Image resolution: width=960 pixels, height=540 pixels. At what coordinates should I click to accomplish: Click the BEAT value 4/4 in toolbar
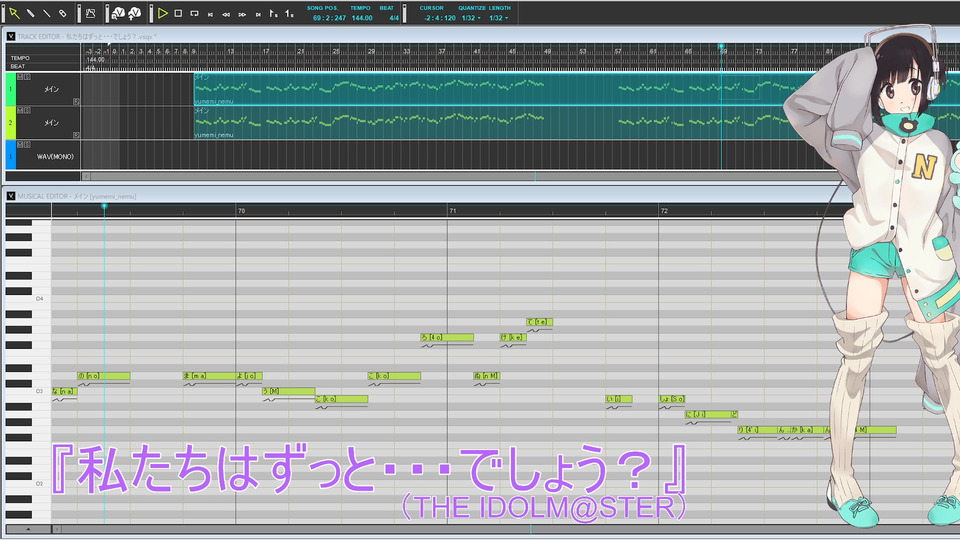(x=394, y=18)
